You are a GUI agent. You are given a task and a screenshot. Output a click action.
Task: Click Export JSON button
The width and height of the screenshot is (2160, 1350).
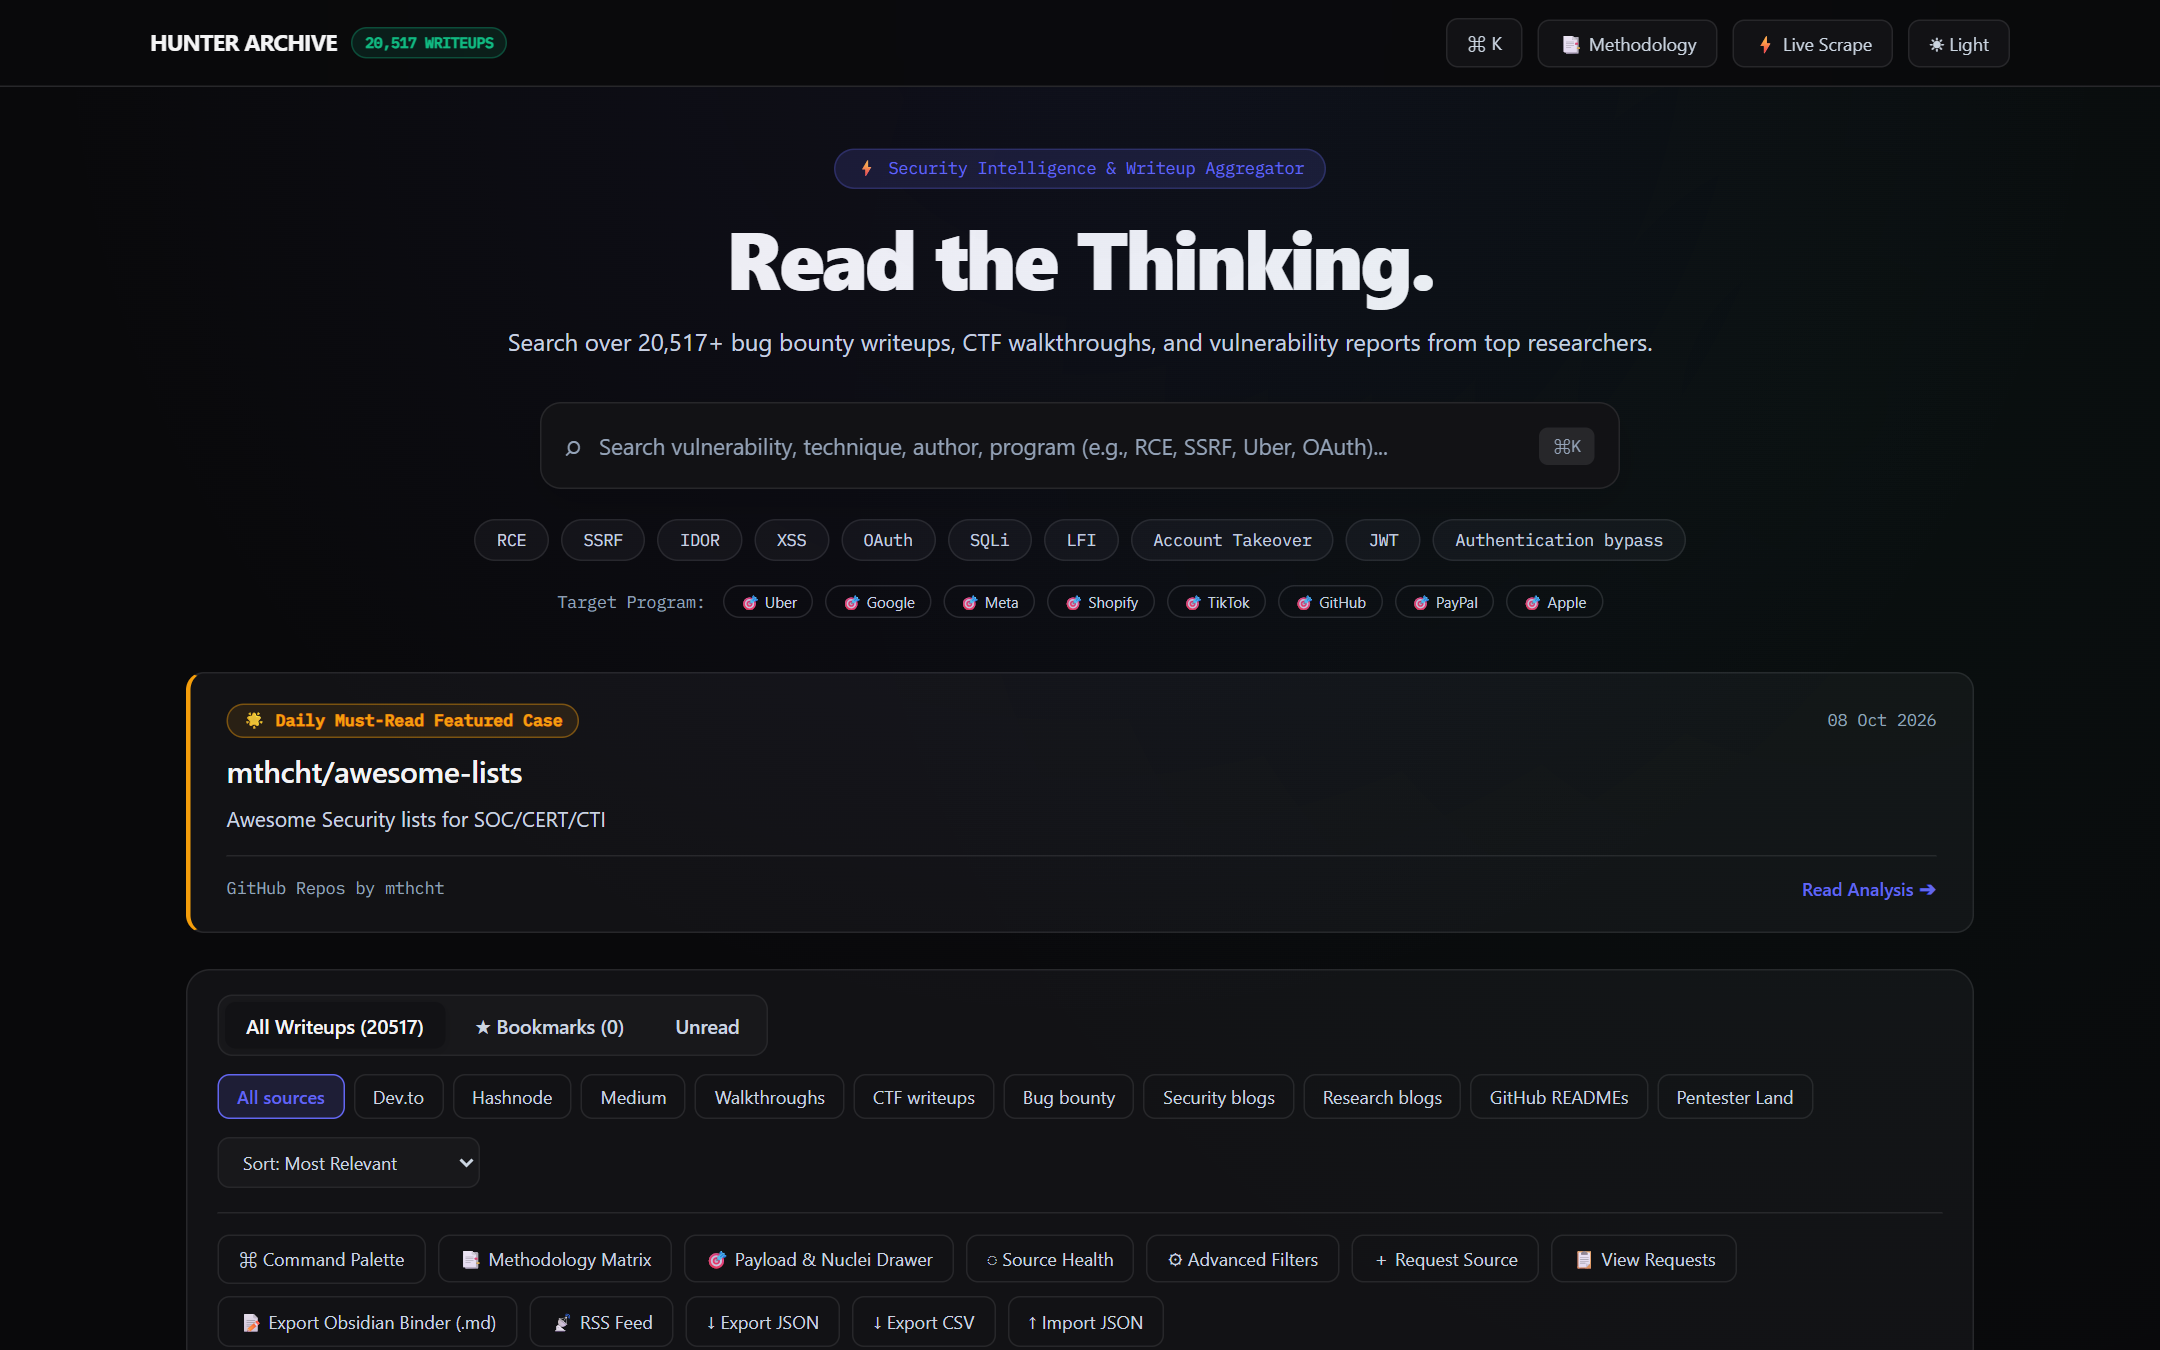click(763, 1322)
